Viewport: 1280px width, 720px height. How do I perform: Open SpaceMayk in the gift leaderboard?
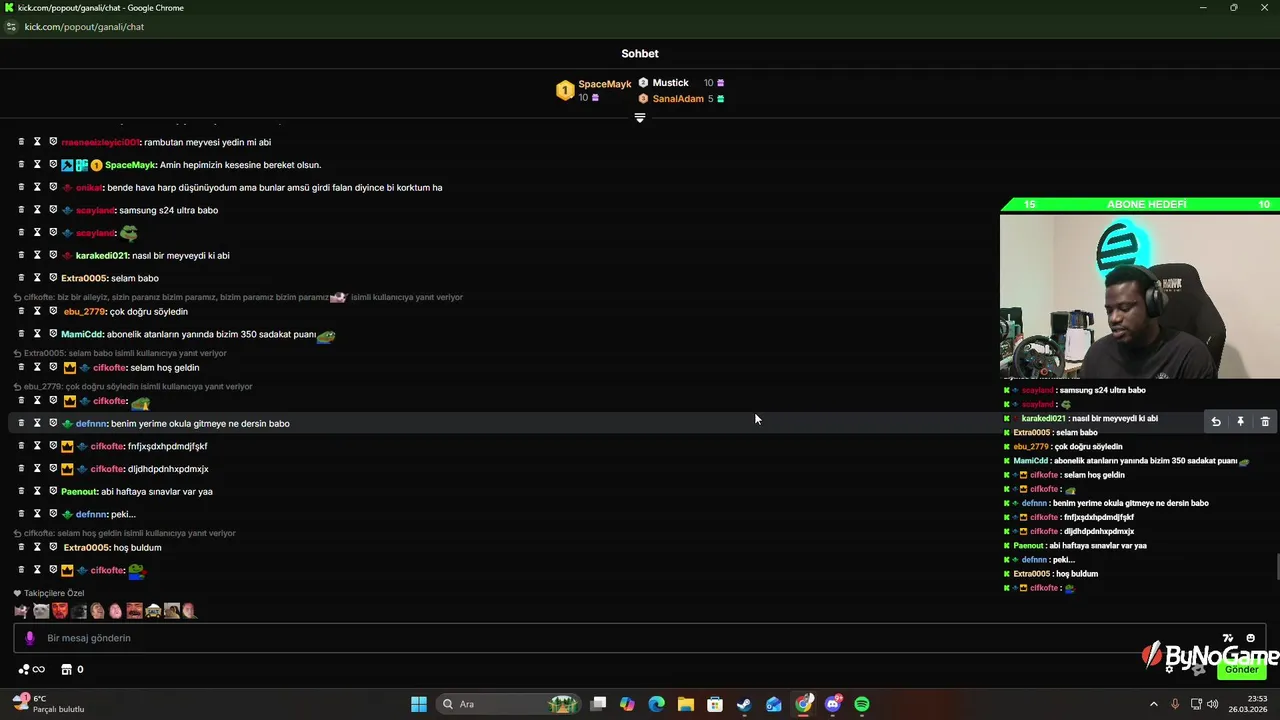point(605,84)
